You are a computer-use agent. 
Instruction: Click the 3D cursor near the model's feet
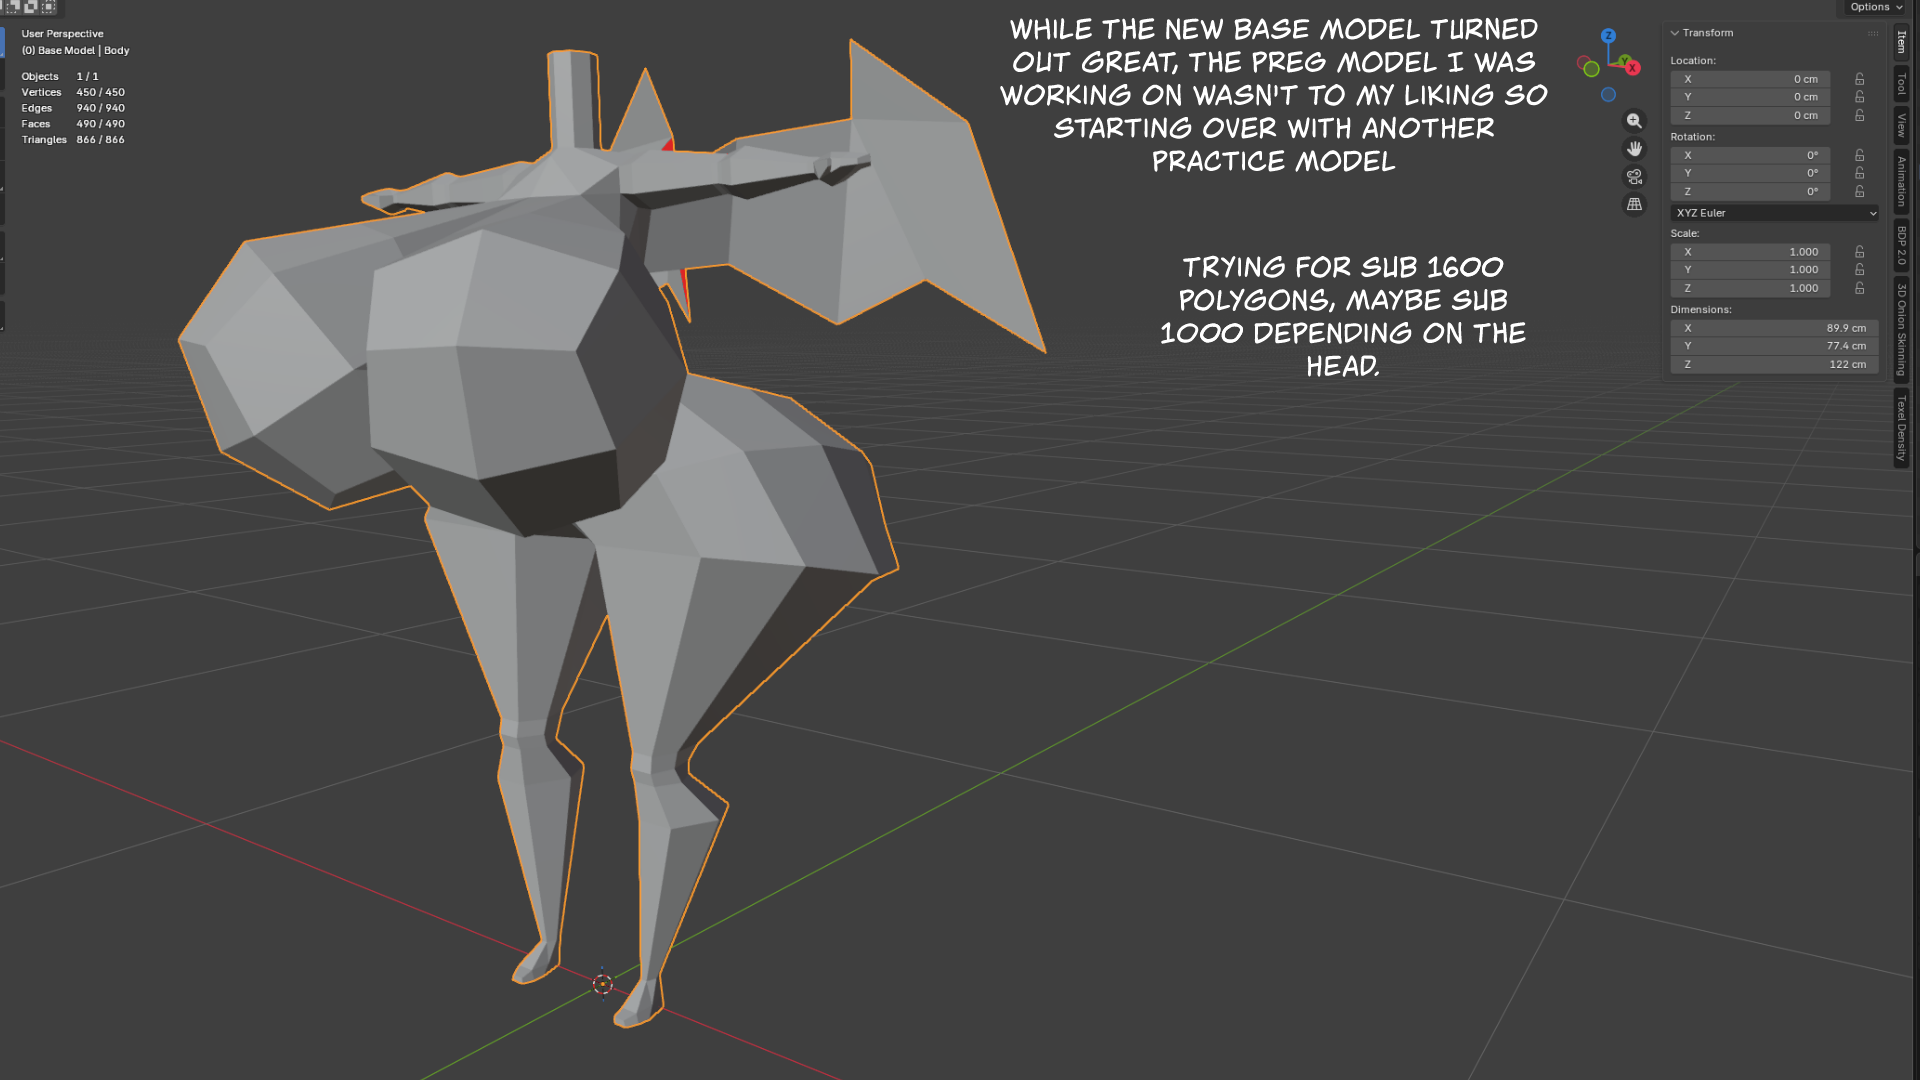602,984
